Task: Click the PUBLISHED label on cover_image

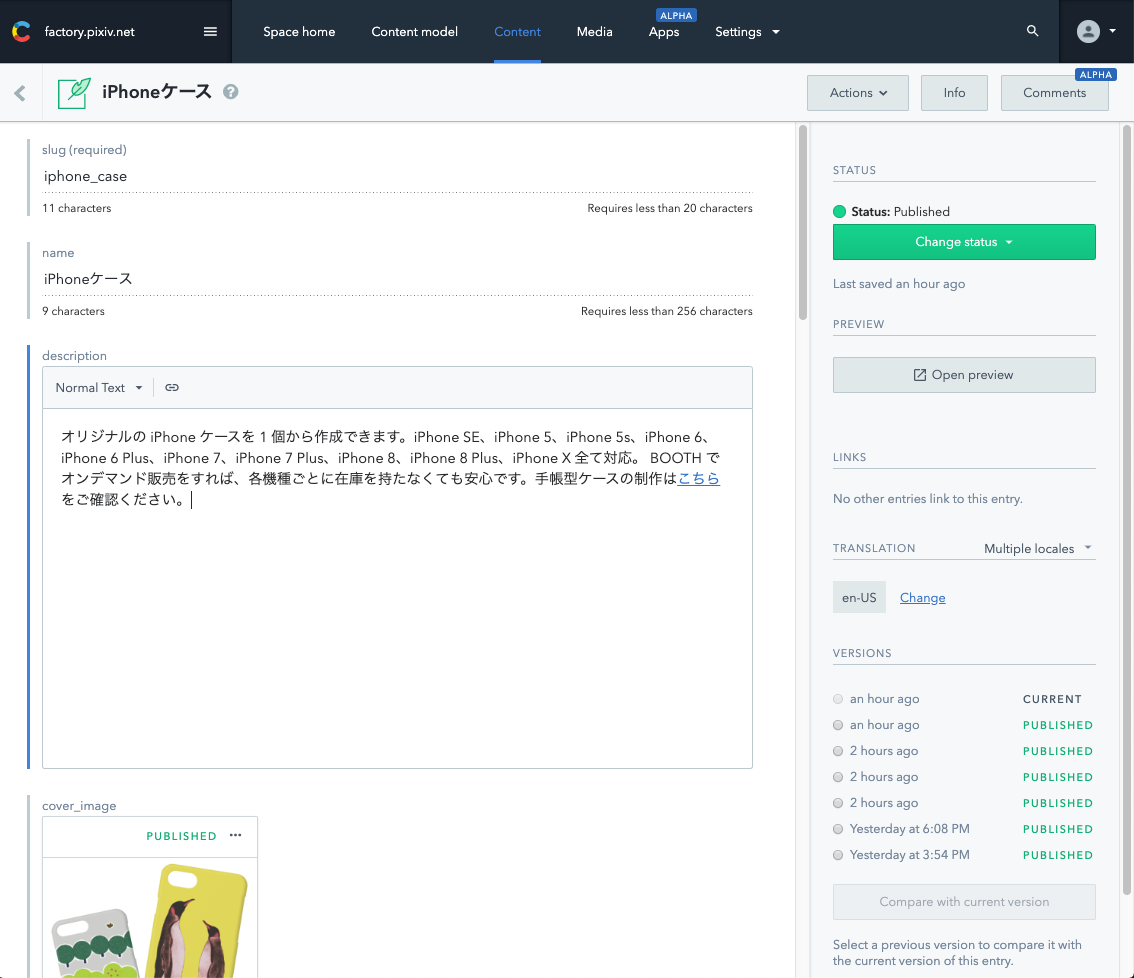Action: (182, 836)
